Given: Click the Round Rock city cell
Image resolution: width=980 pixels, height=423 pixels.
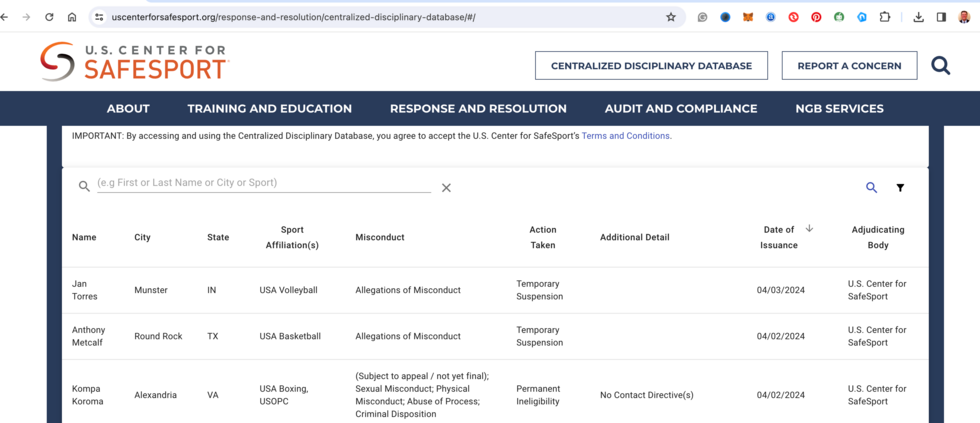Looking at the screenshot, I should tap(158, 336).
